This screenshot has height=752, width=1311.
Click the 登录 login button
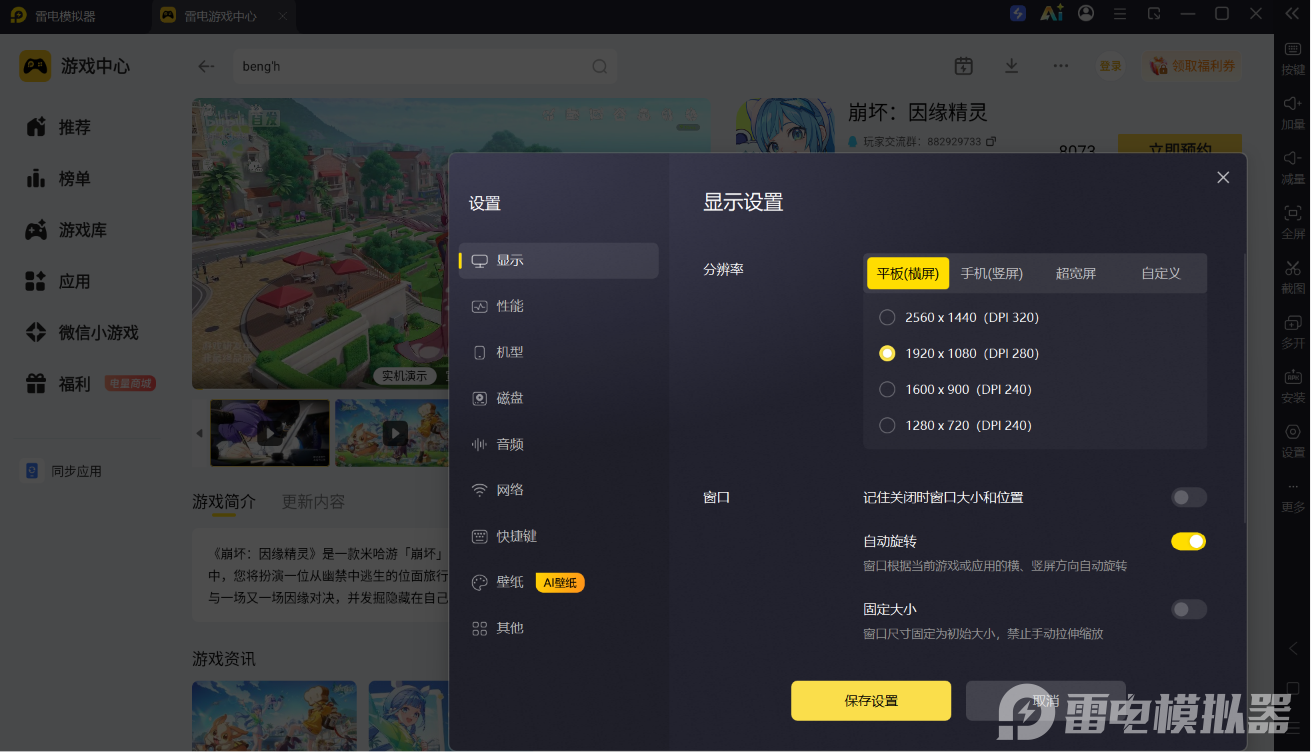point(1111,66)
